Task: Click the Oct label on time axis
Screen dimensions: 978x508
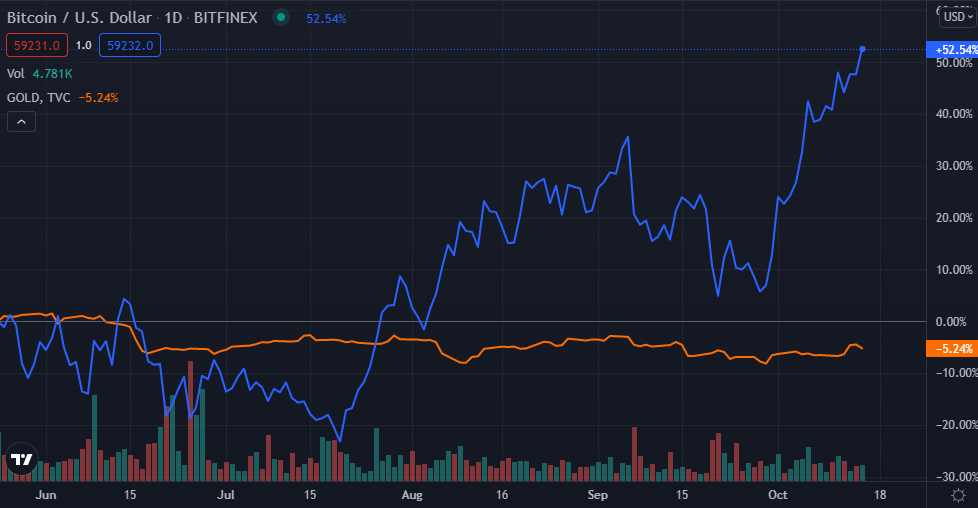Action: (778, 495)
